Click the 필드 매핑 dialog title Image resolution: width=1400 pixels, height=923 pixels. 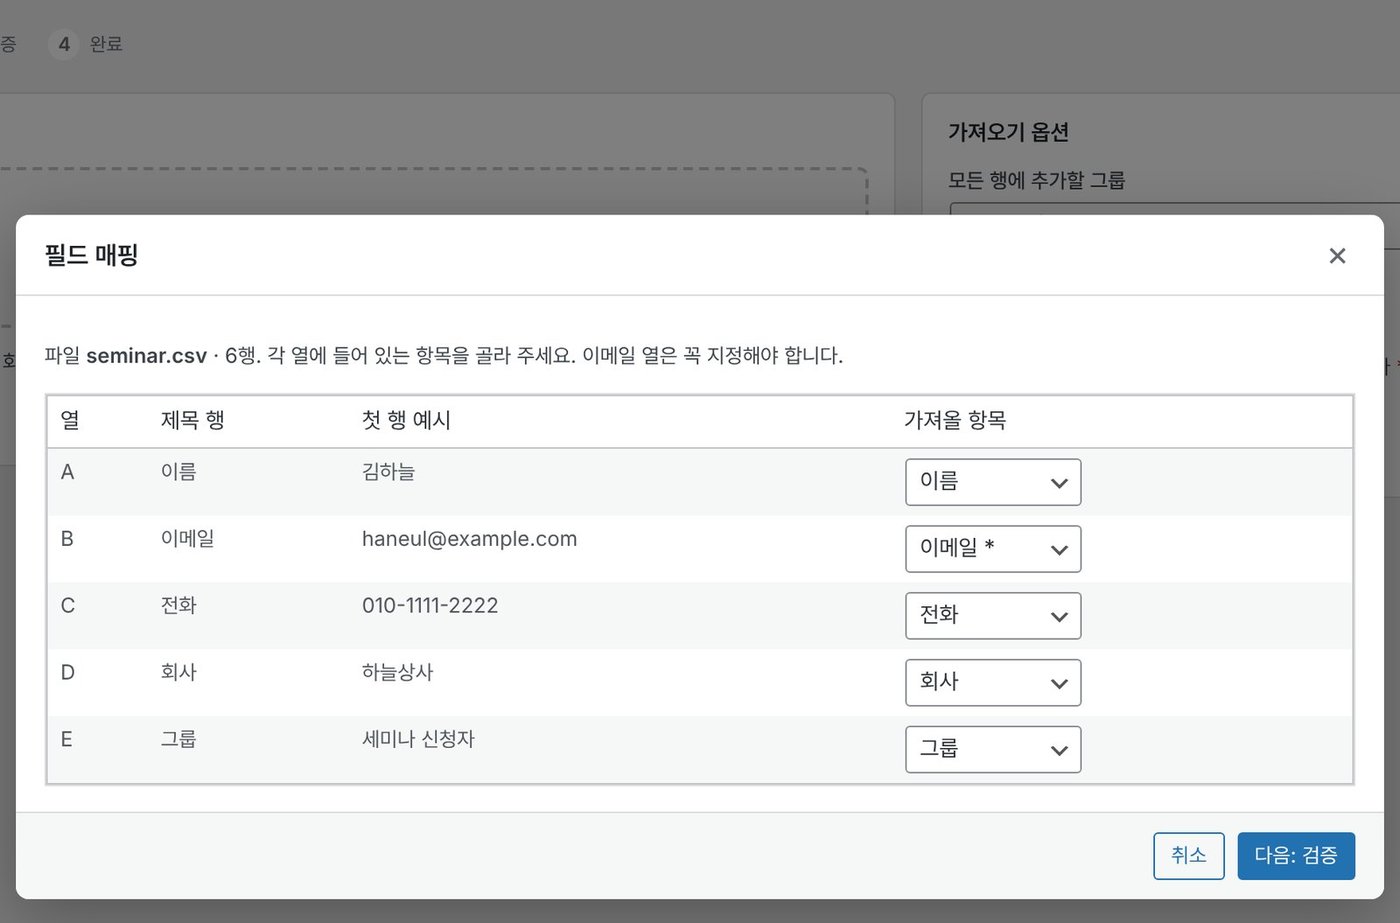pos(91,255)
